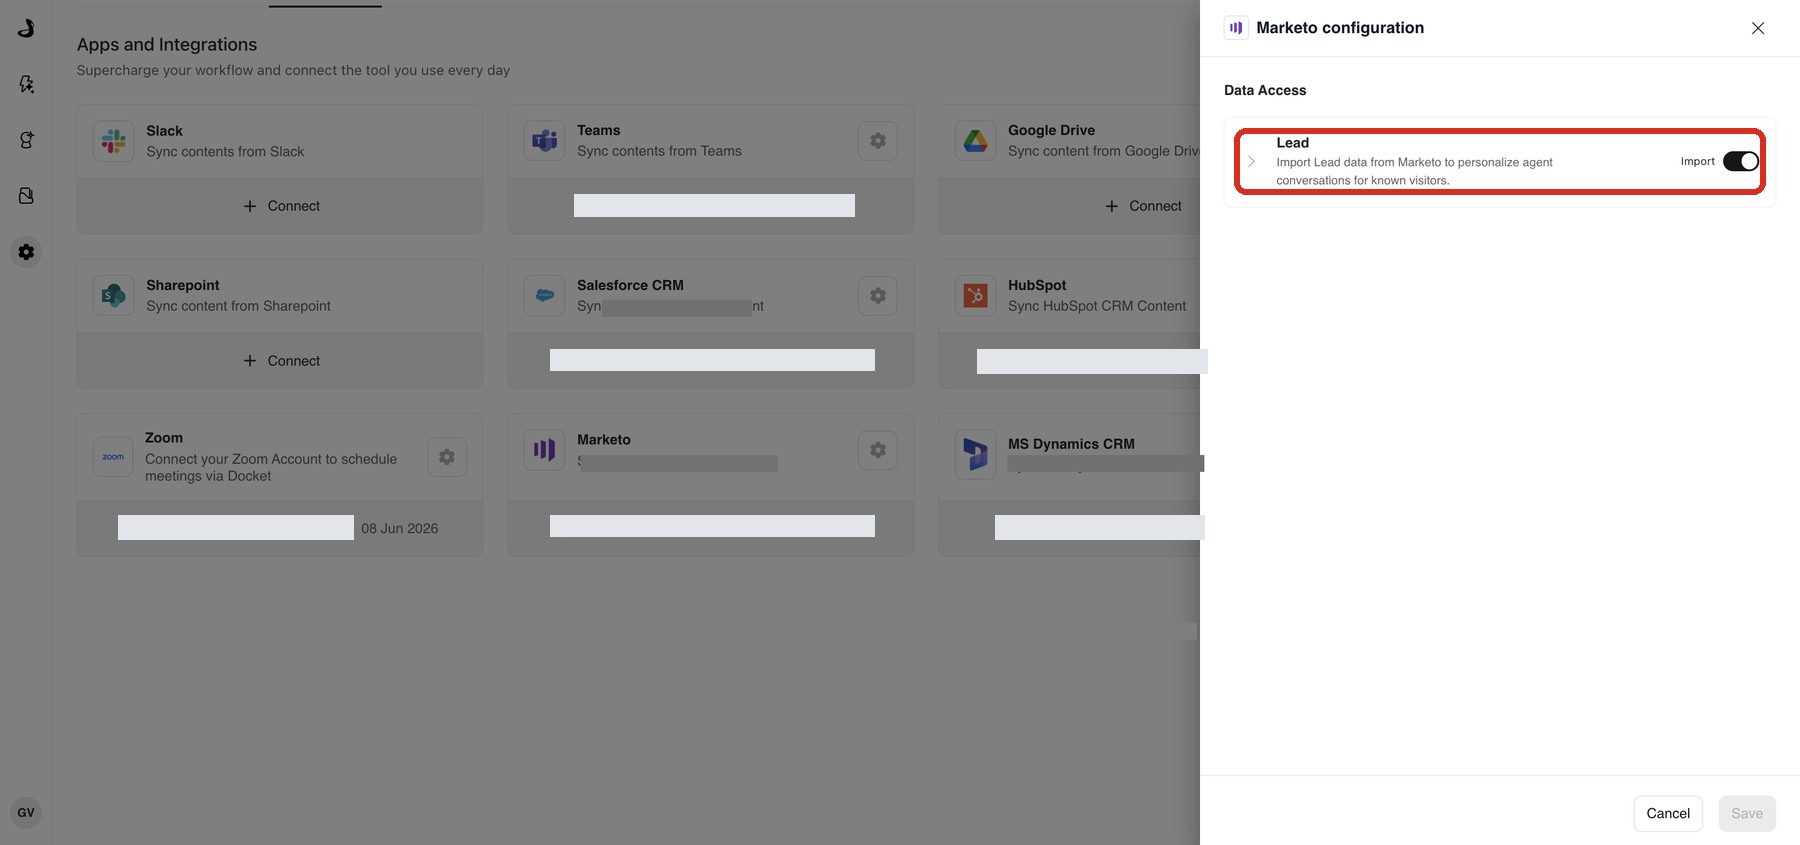
Task: Click the 'Data Access' section label
Action: (x=1265, y=90)
